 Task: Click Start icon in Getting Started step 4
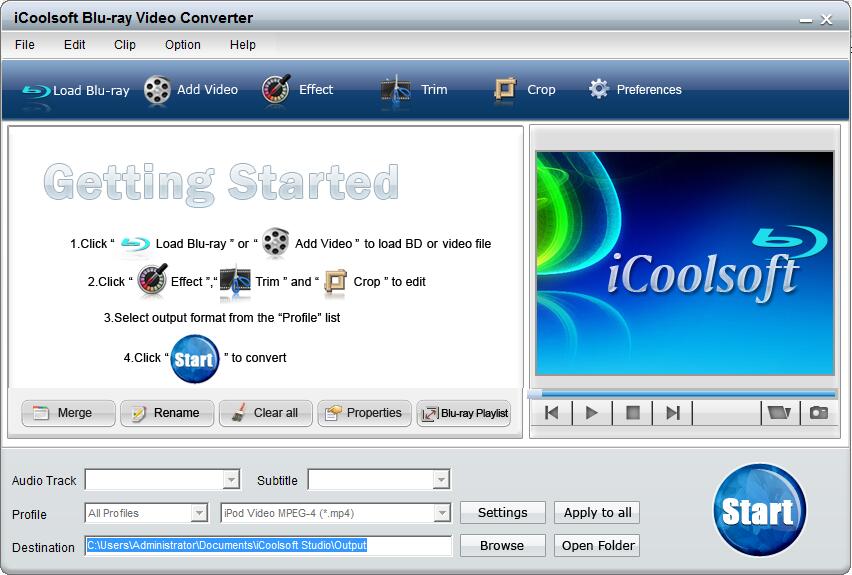[x=195, y=359]
